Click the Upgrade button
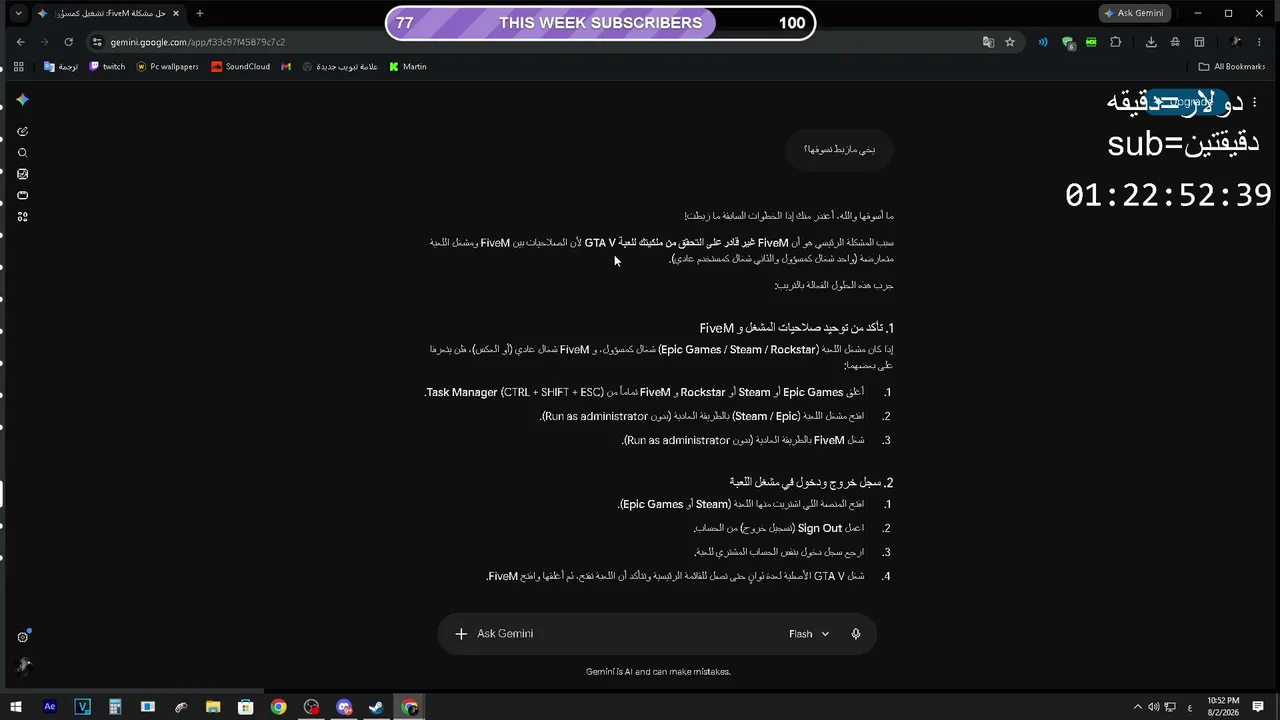Image resolution: width=1280 pixels, height=720 pixels. [1188, 102]
